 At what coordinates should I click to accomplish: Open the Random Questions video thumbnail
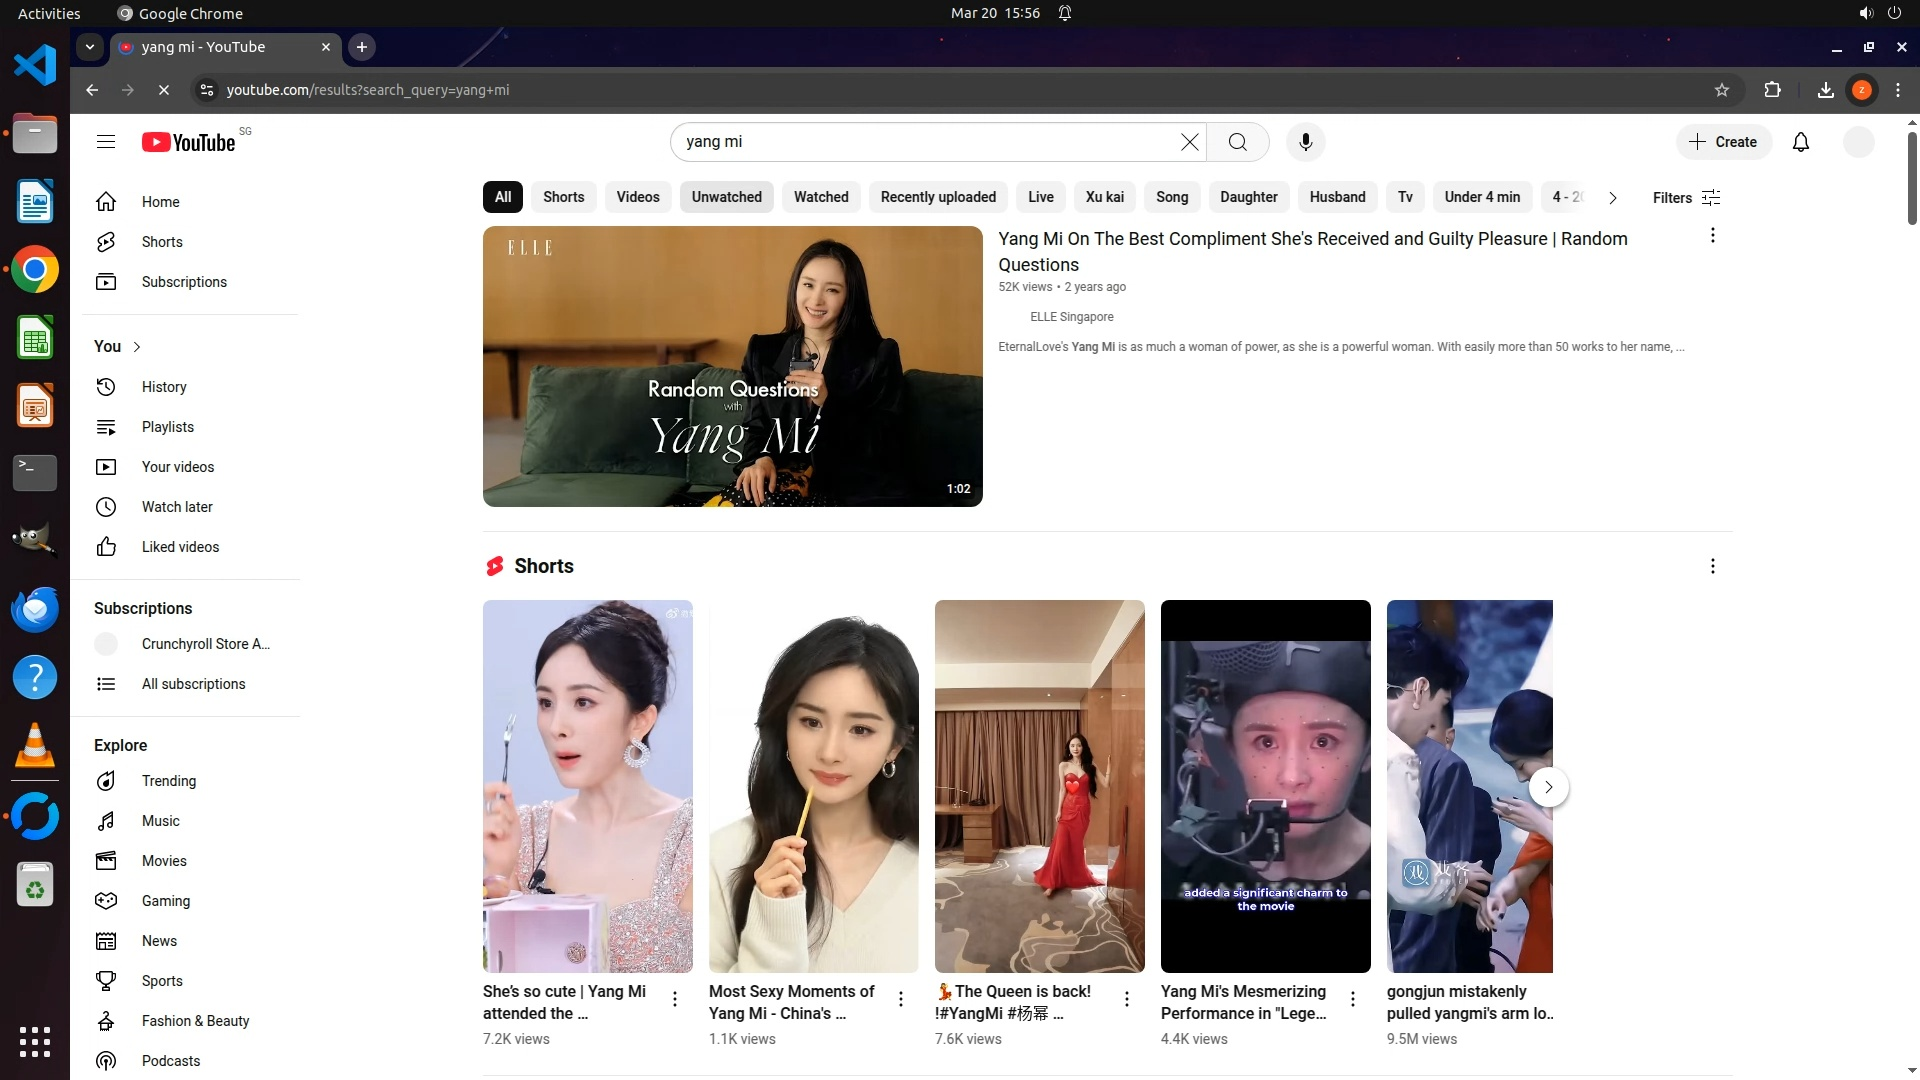(x=732, y=366)
